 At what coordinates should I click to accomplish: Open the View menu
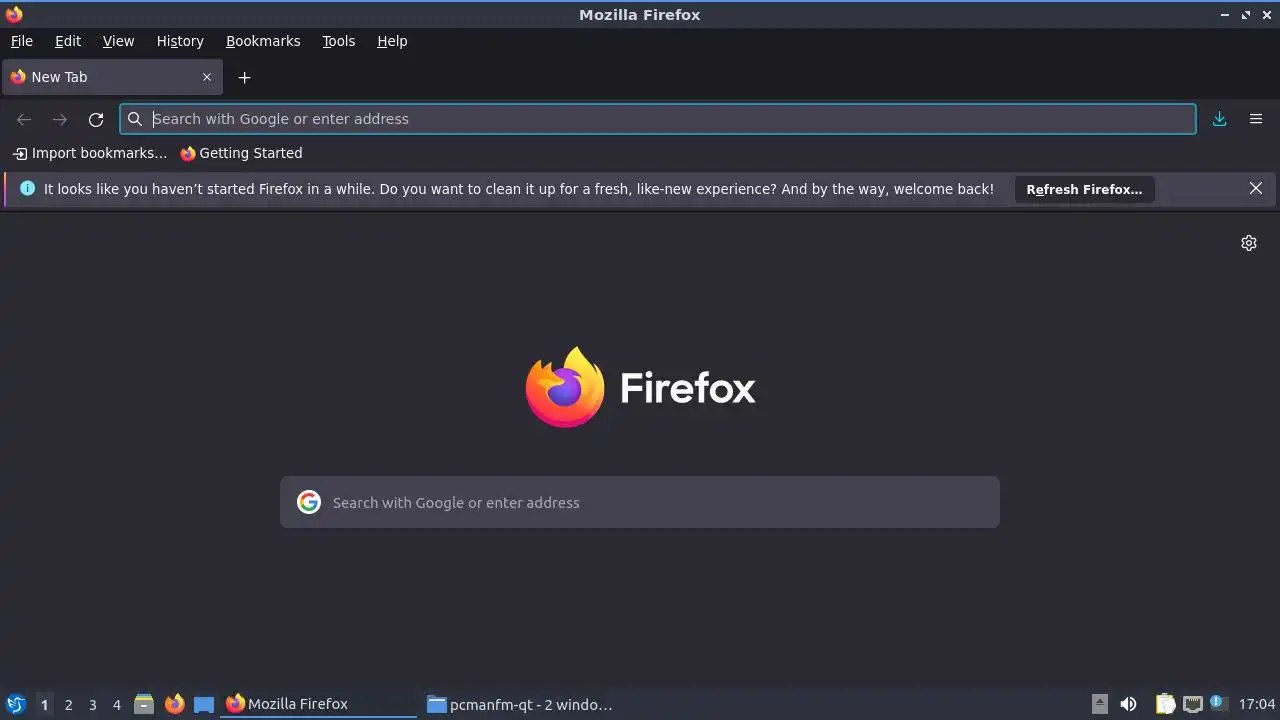click(118, 41)
